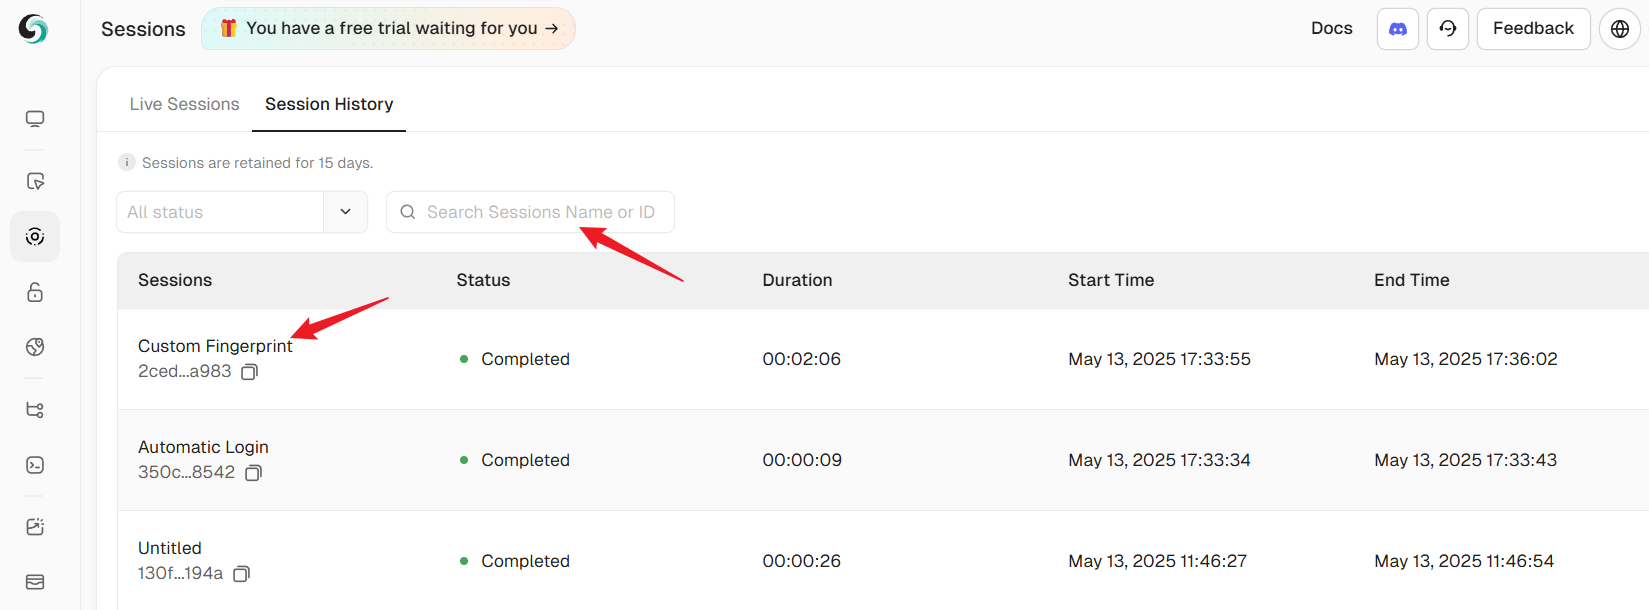
Task: Click the Search Sessions Name or ID field
Action: tap(540, 212)
